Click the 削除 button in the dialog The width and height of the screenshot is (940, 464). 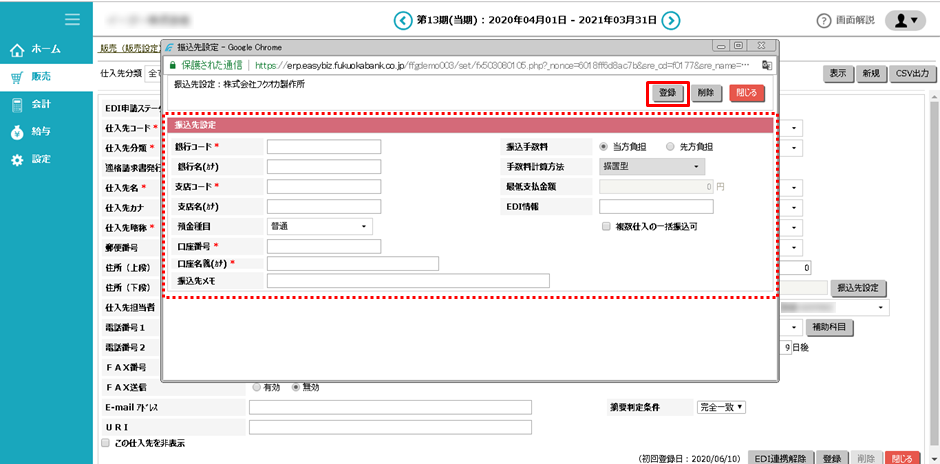point(706,93)
